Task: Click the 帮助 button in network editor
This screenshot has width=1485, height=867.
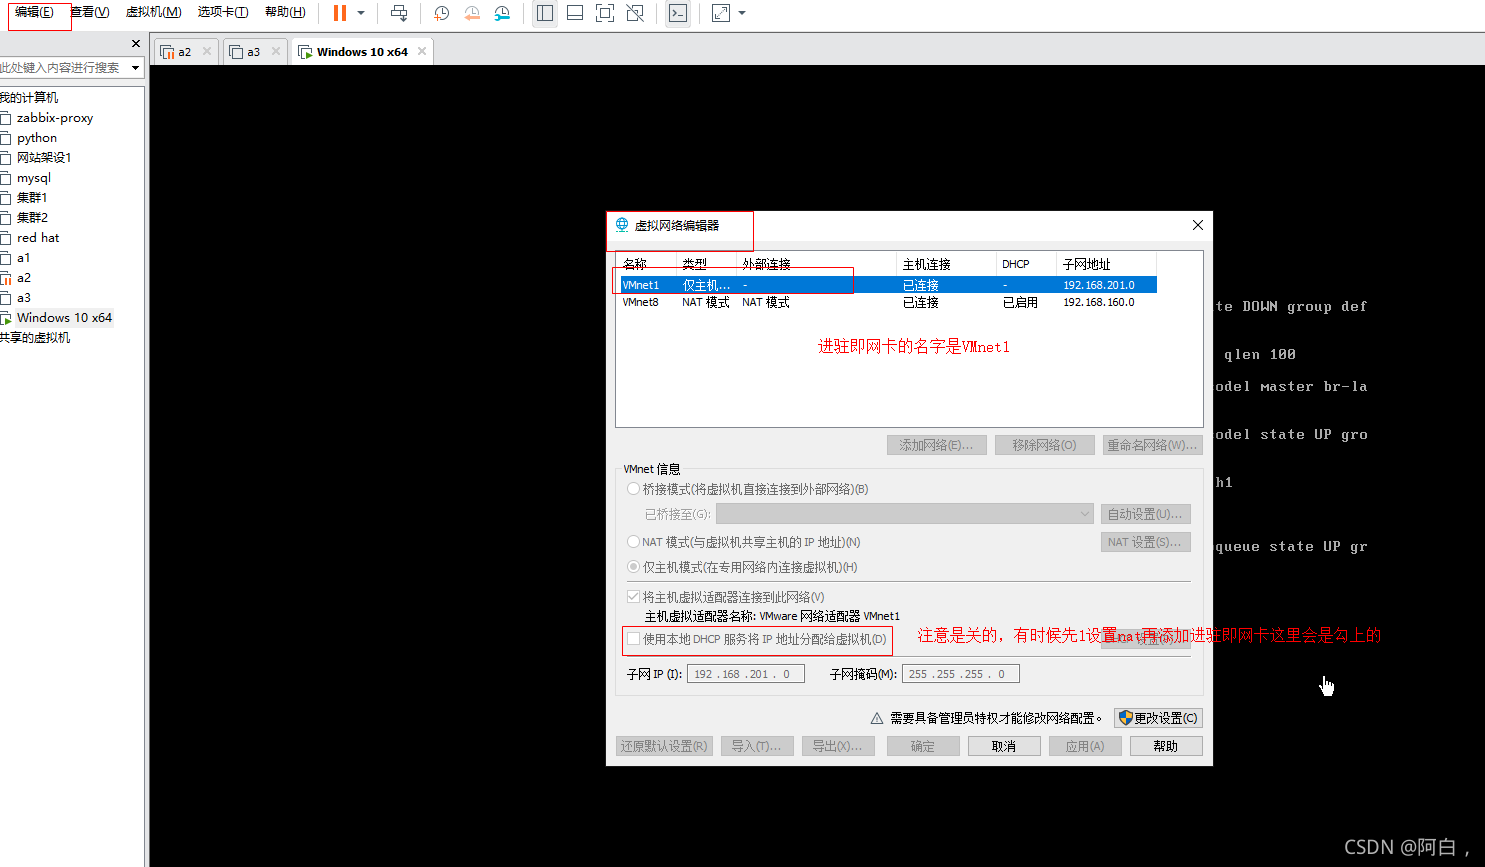Action: point(1166,746)
